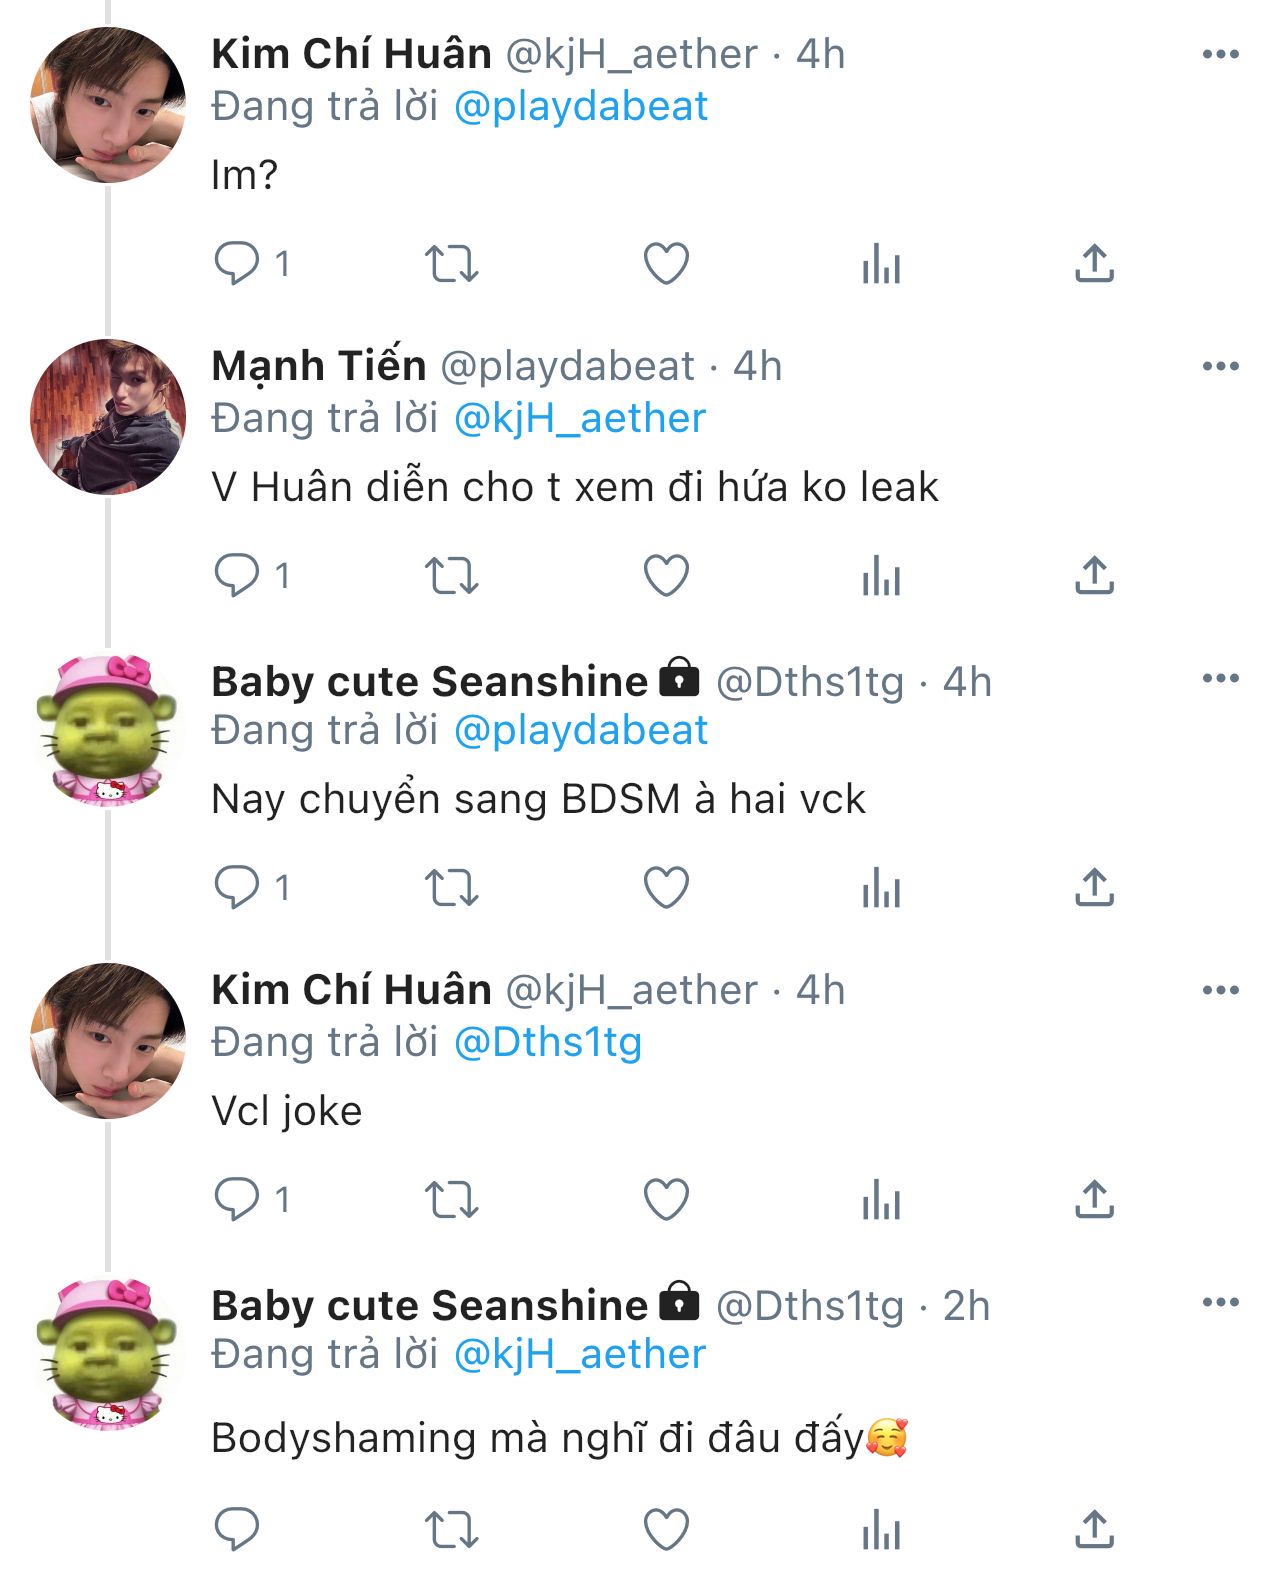Retweet the "Vcl joke" tweet
The width and height of the screenshot is (1284, 1578).
click(452, 1200)
